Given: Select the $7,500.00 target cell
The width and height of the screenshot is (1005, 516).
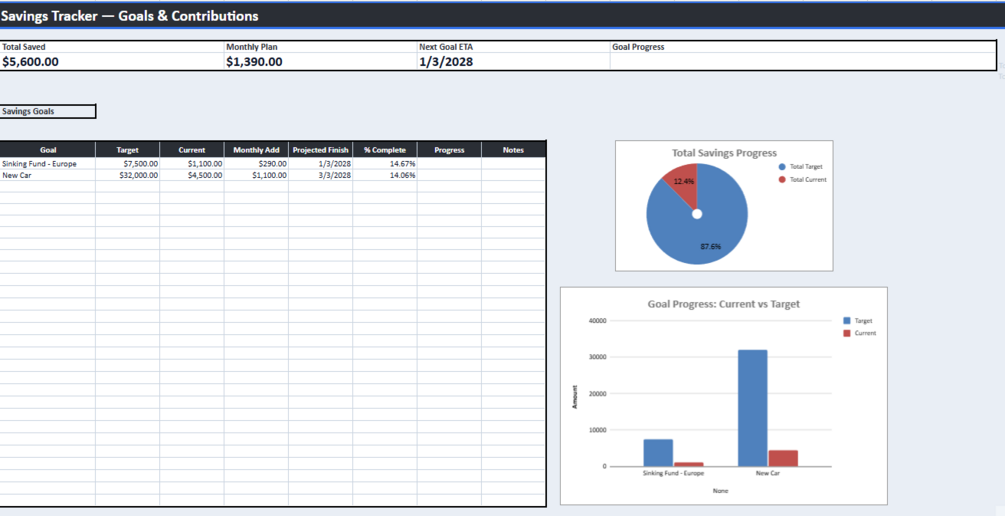Looking at the screenshot, I should pyautogui.click(x=128, y=164).
